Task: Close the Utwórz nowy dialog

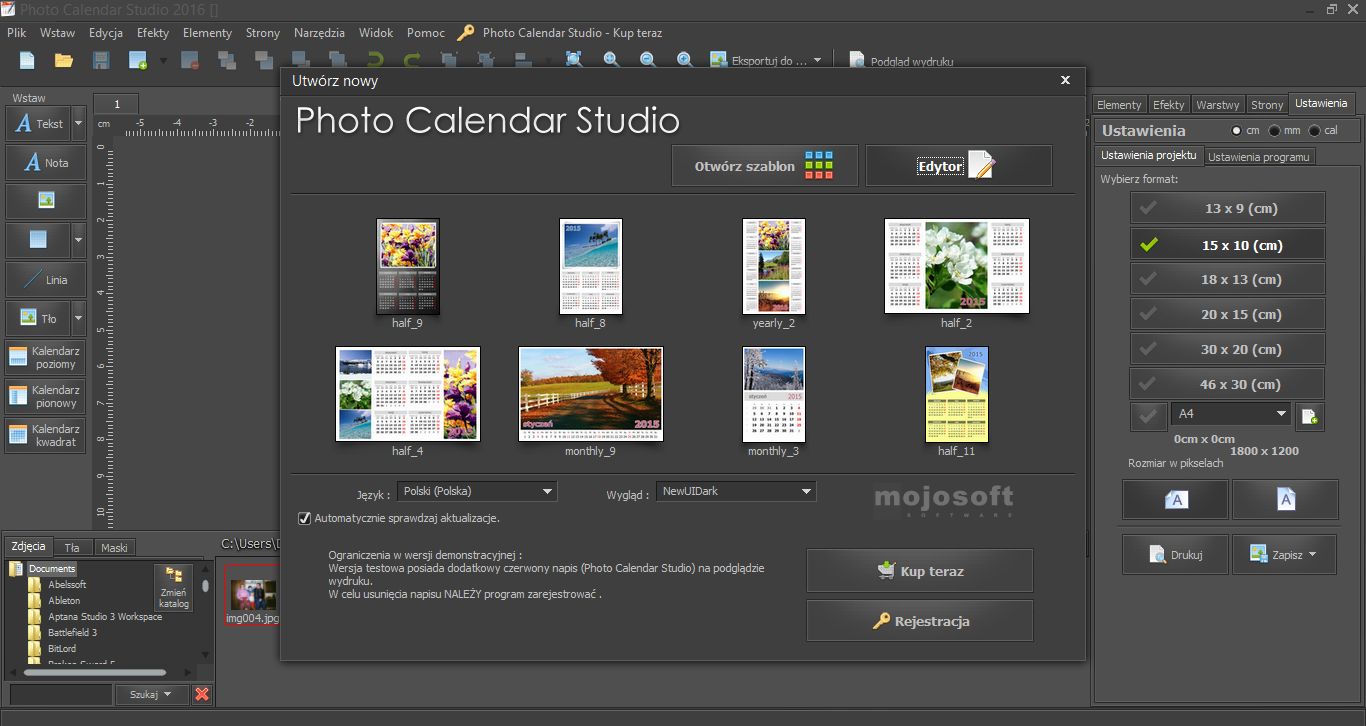Action: [1065, 80]
